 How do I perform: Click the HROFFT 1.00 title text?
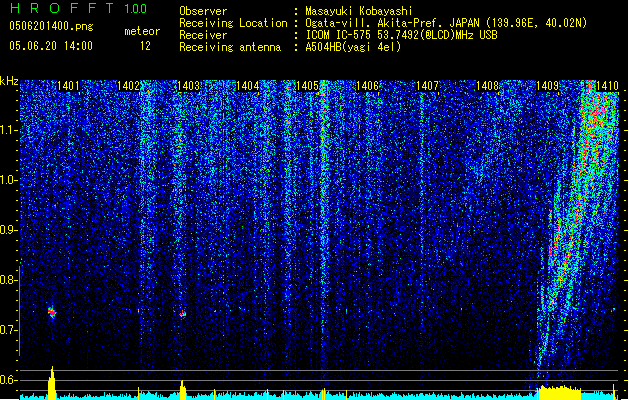(x=79, y=8)
